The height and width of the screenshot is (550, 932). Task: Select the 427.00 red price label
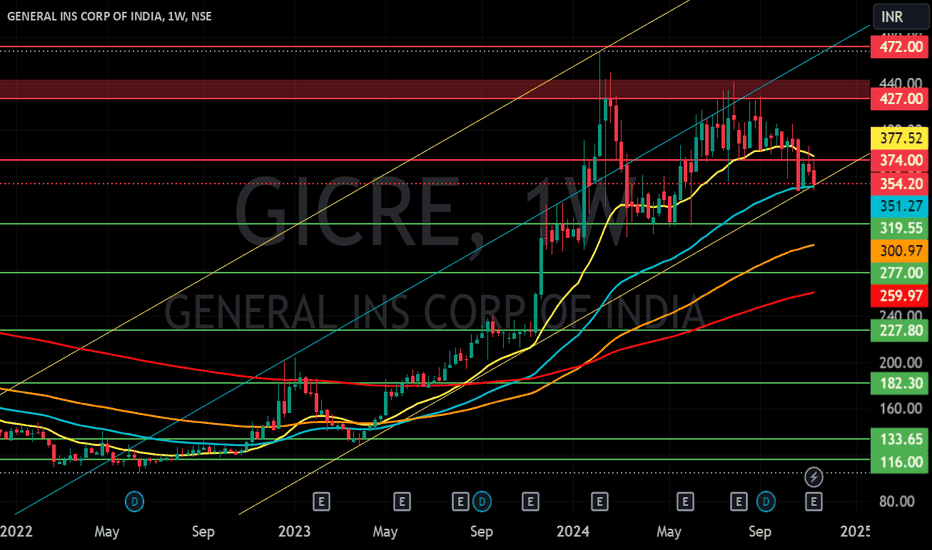[x=899, y=99]
